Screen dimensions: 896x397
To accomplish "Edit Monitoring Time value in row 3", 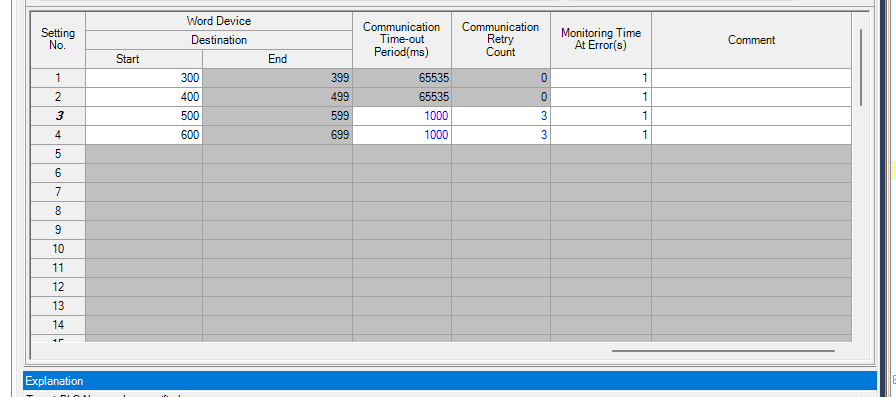I will pos(601,116).
